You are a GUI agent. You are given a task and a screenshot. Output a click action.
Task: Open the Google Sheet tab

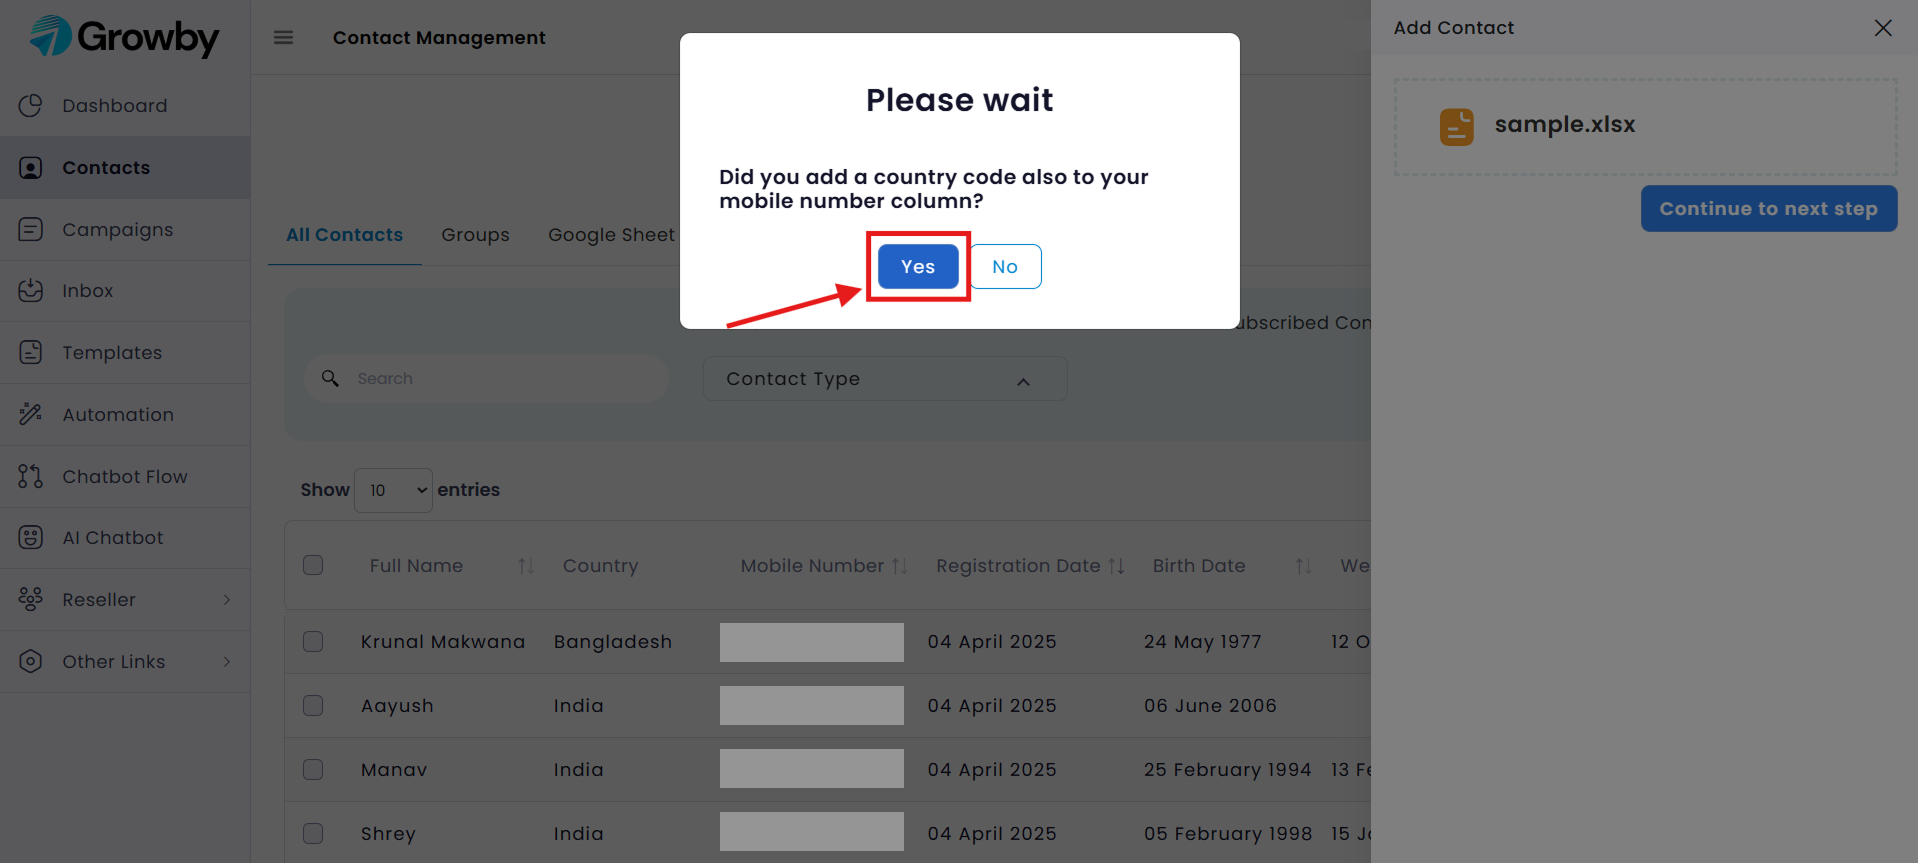(x=611, y=235)
